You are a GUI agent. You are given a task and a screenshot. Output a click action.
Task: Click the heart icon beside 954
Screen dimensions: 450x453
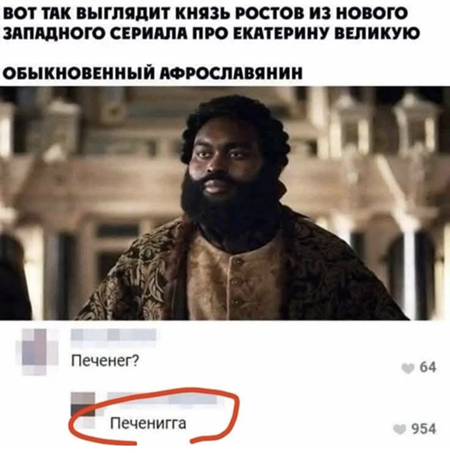coord(400,429)
